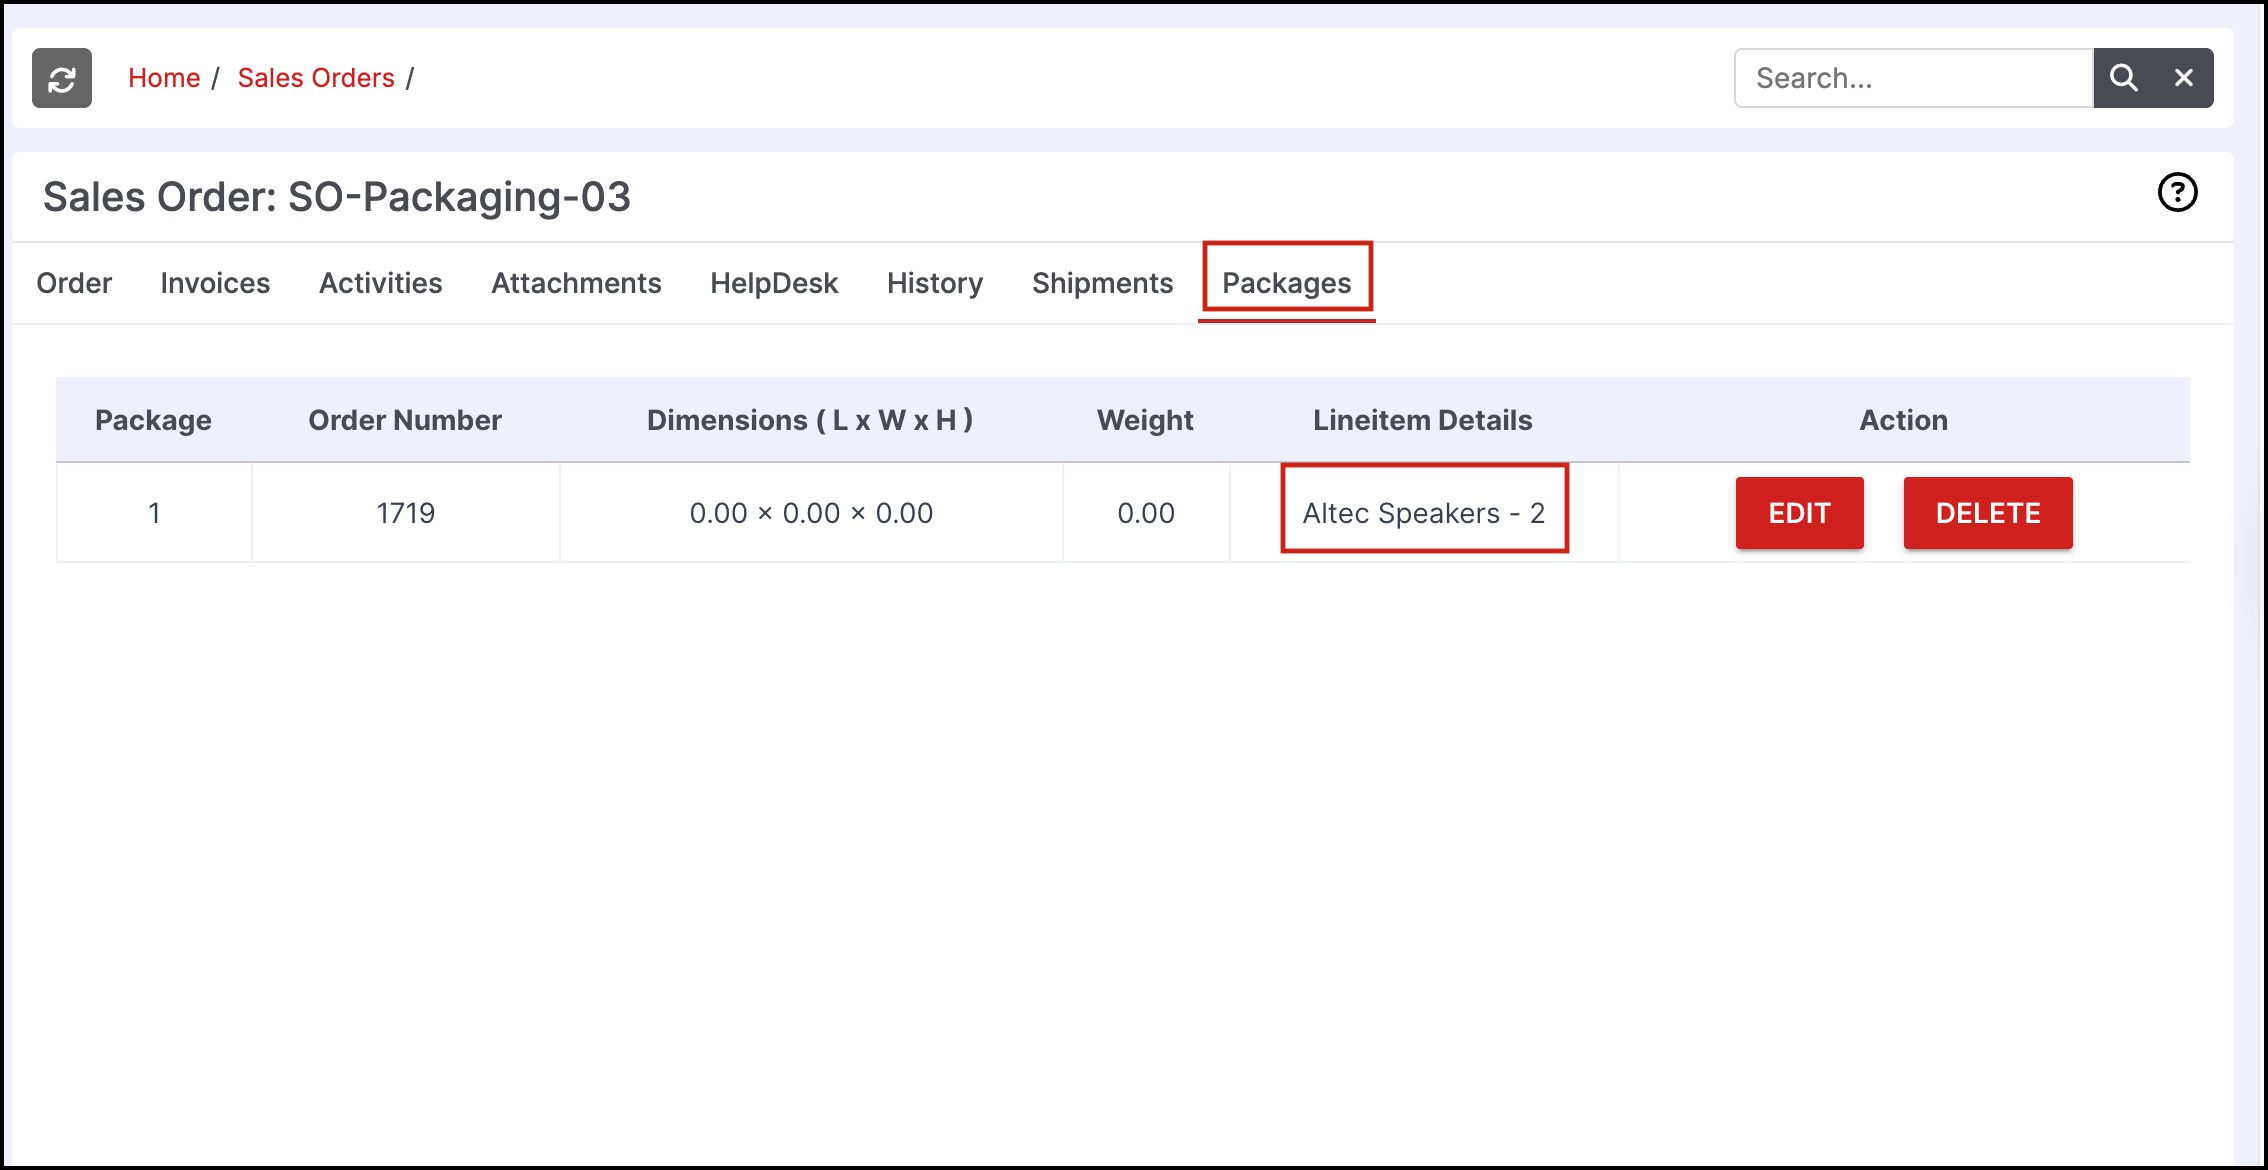Open the help question mark icon

(x=2177, y=192)
